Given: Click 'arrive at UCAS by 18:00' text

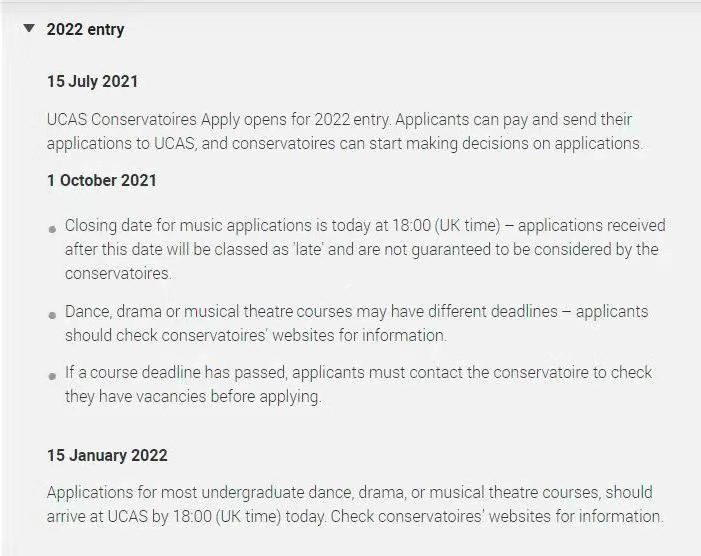Looking at the screenshot, I should [x=129, y=516].
